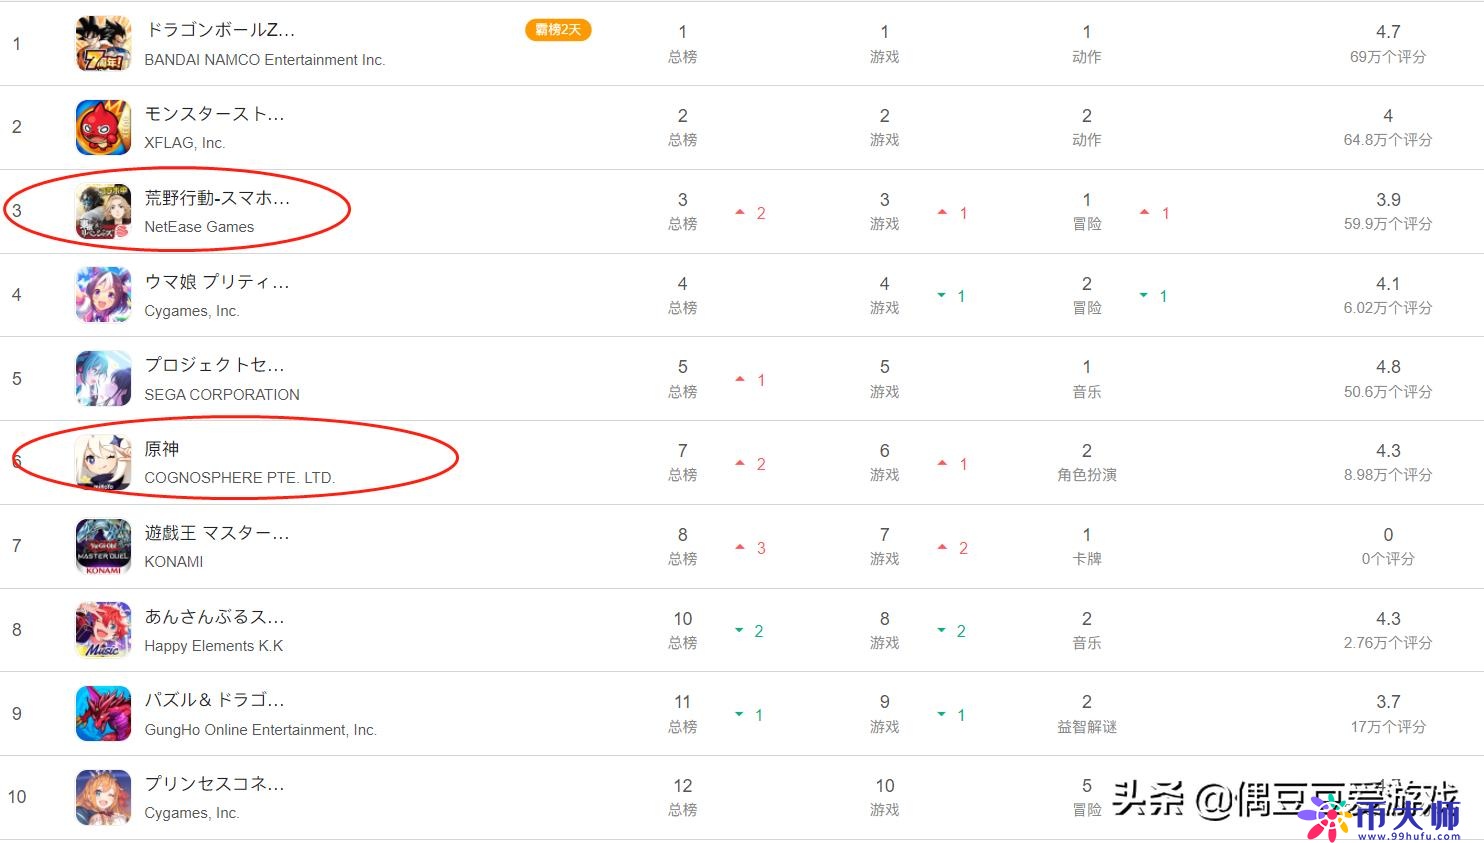Viewport: 1484px width, 843px height.
Task: Click the 0个评分 rating count
Action: tap(1388, 559)
